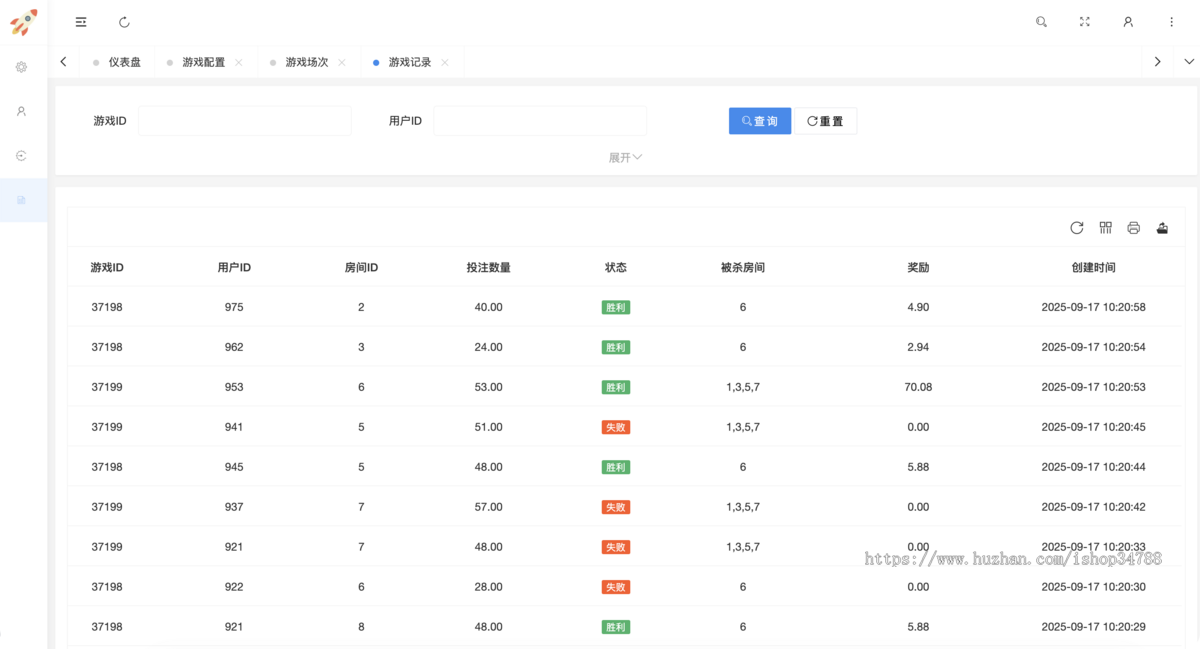Click the 奖励 column header
This screenshot has width=1200, height=649.
coord(918,268)
